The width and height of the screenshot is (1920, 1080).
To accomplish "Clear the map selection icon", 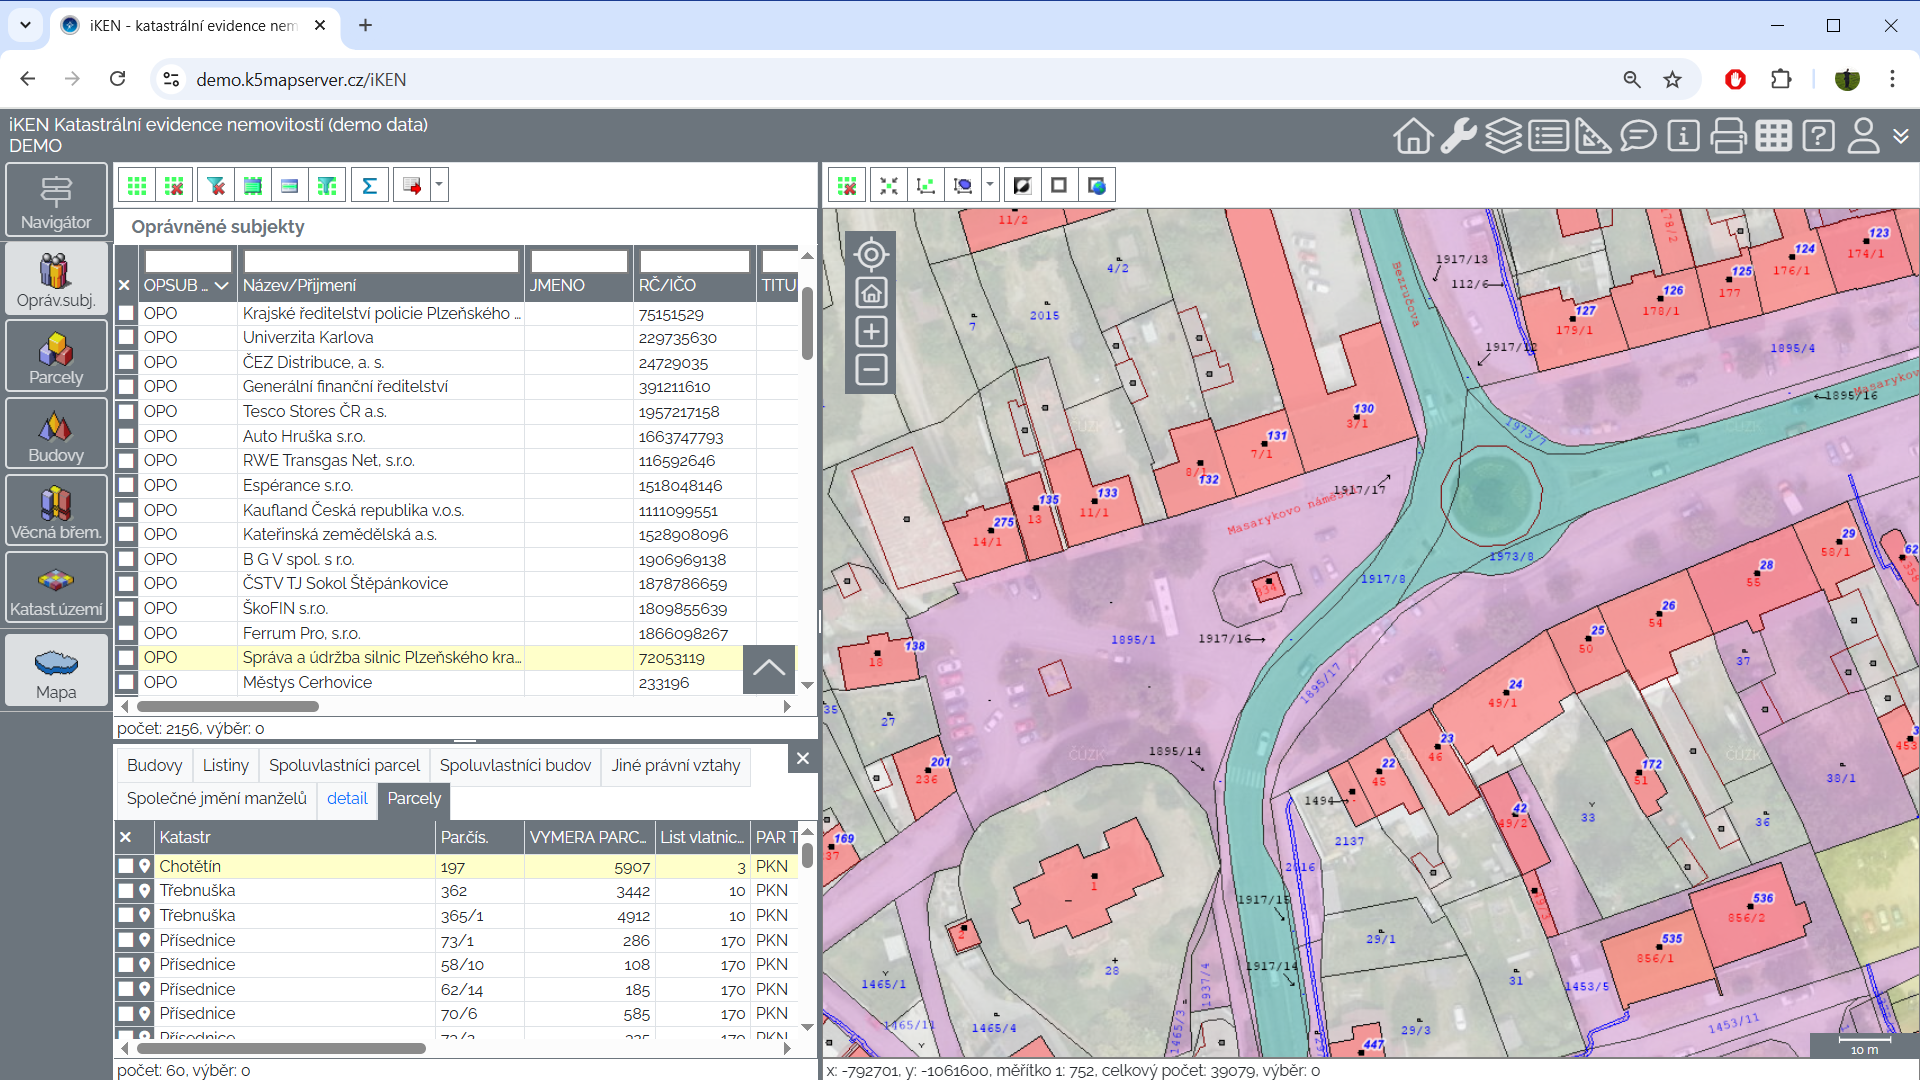I will tap(847, 185).
